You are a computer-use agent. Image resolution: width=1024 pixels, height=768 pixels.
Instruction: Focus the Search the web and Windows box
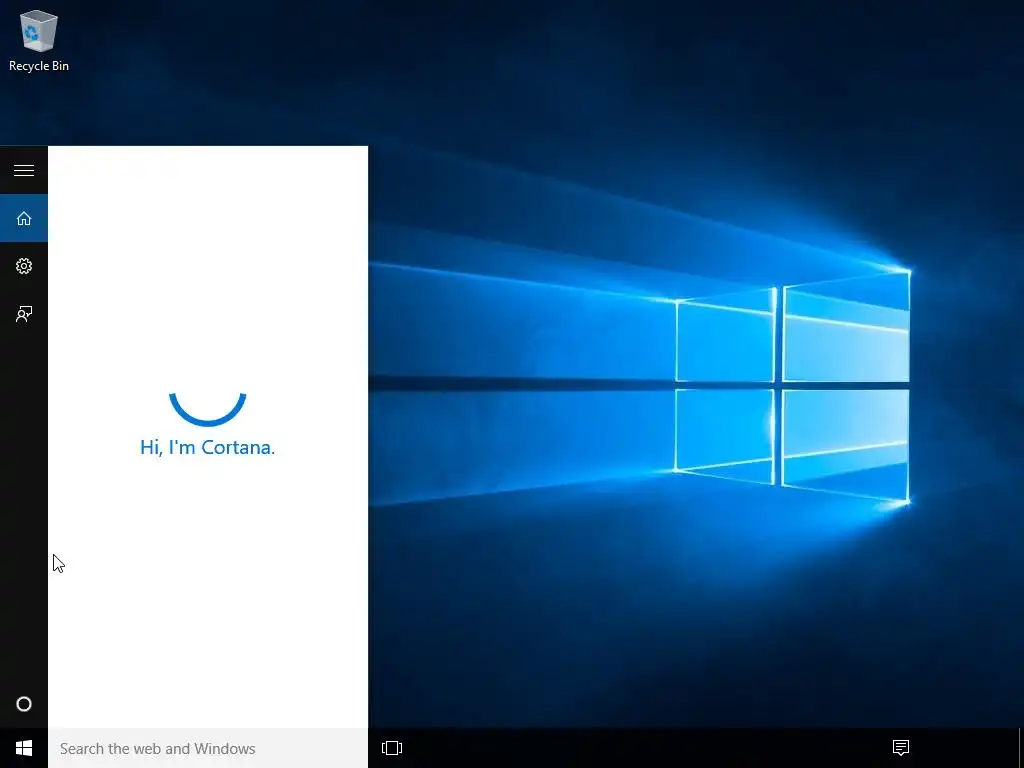(208, 748)
